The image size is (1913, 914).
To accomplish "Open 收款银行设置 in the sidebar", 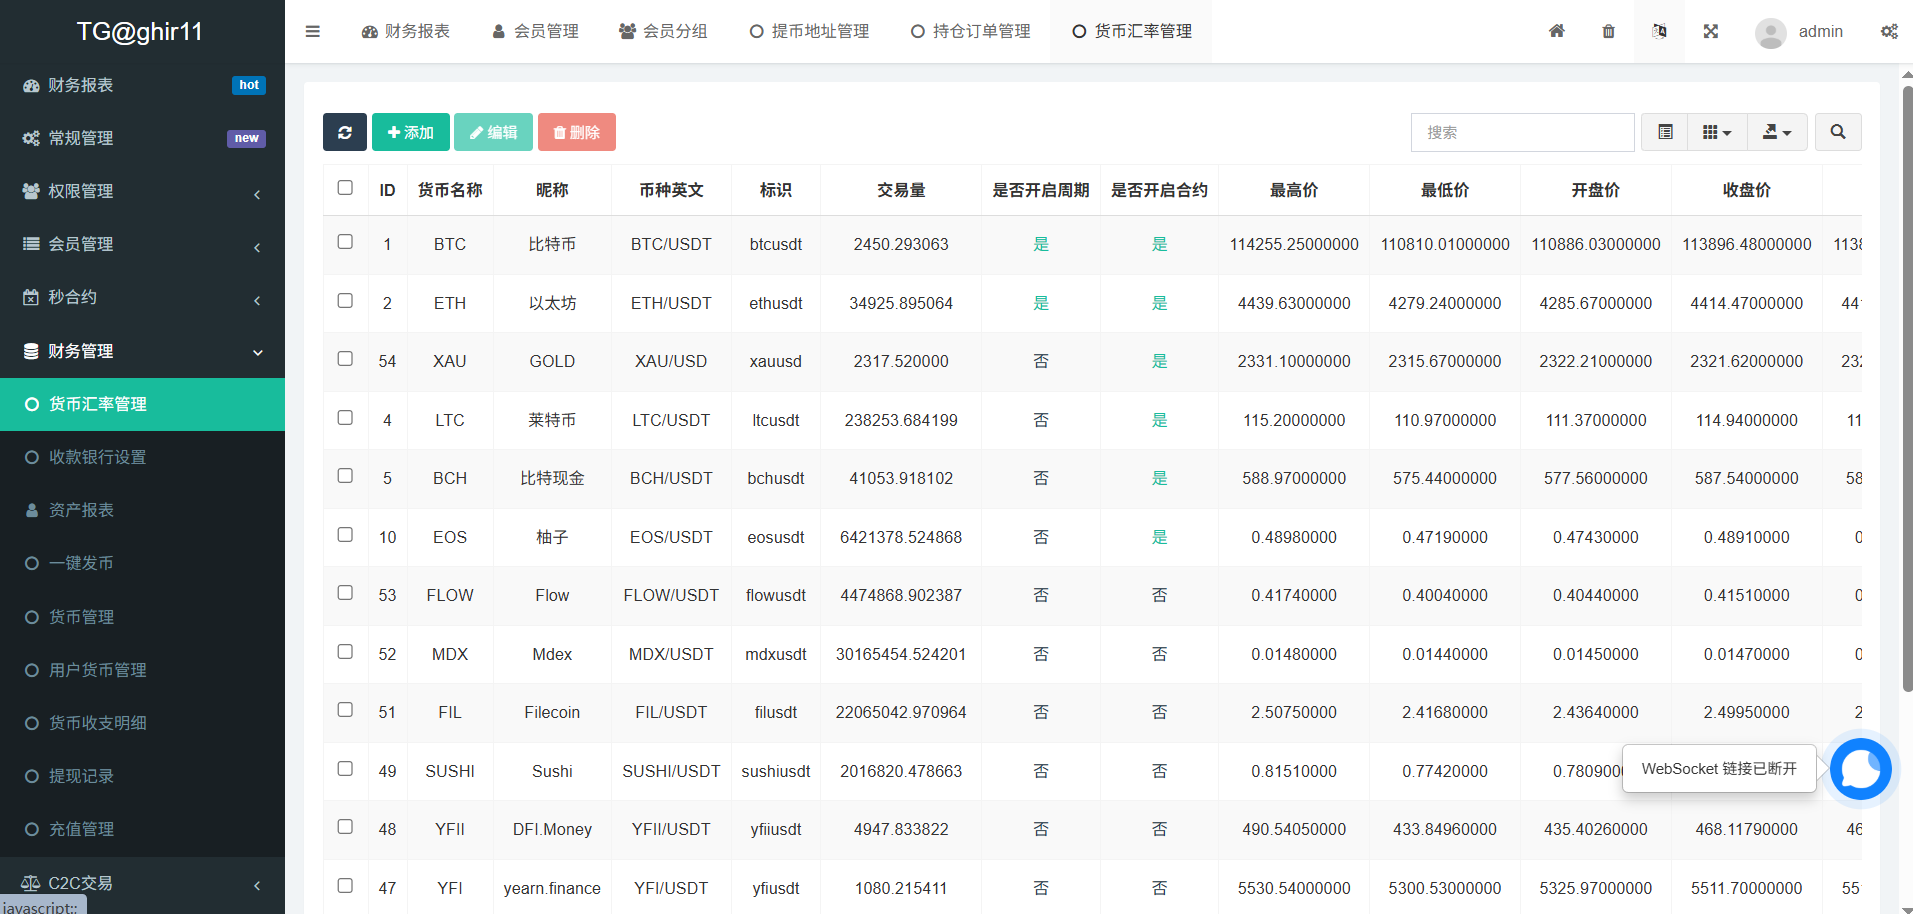I will 97,457.
